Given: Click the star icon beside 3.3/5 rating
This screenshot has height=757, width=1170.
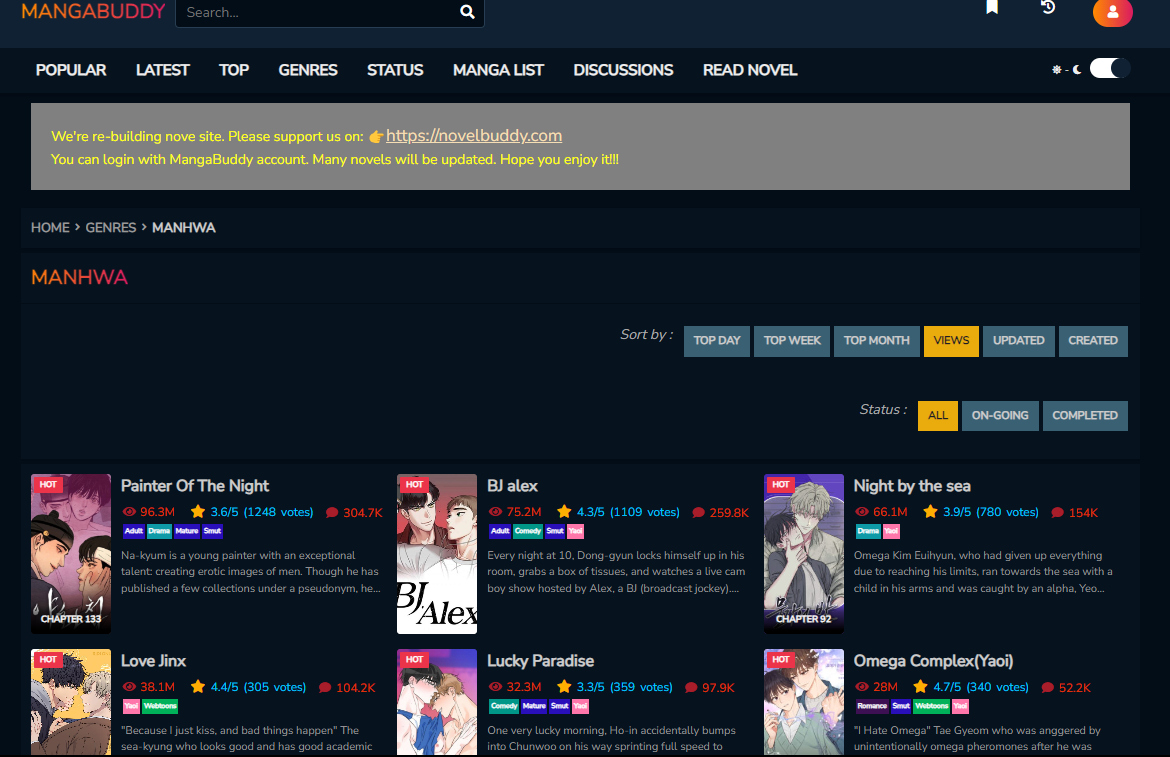Looking at the screenshot, I should 564,687.
